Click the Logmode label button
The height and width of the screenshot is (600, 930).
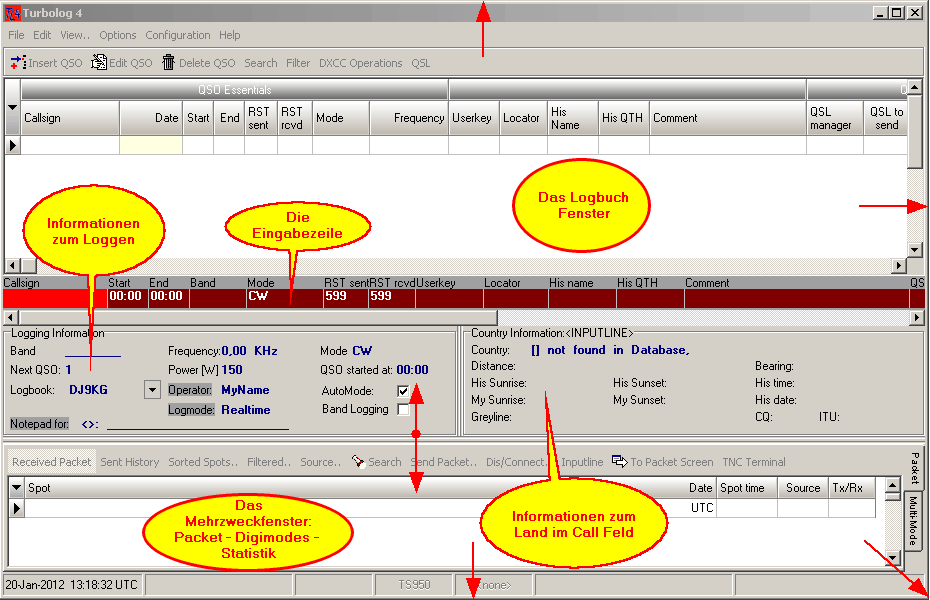click(191, 410)
